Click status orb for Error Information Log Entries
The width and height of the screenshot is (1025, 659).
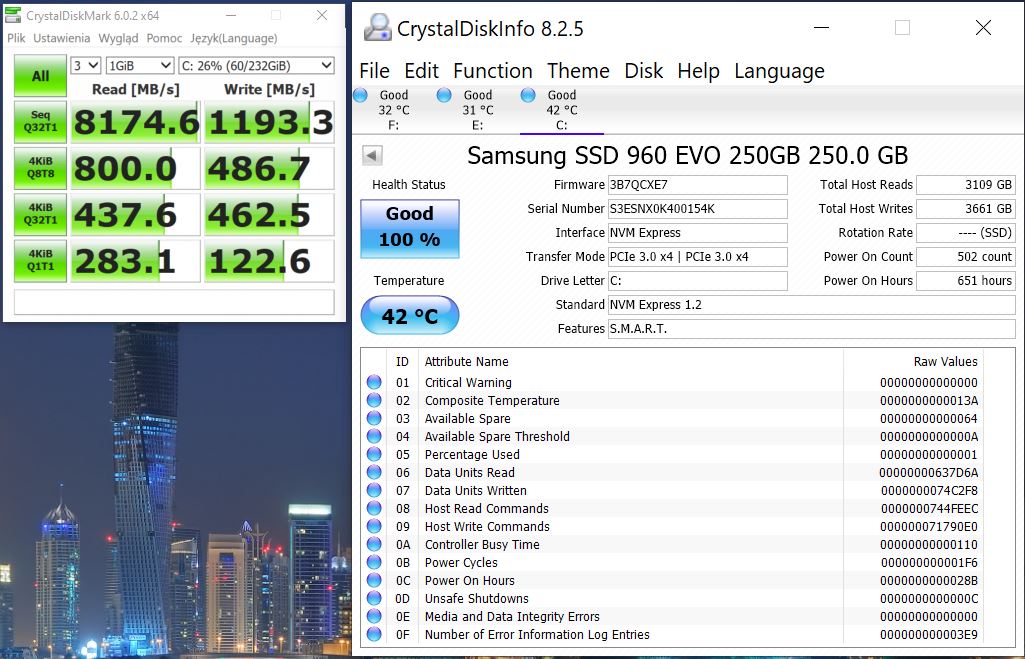click(374, 634)
